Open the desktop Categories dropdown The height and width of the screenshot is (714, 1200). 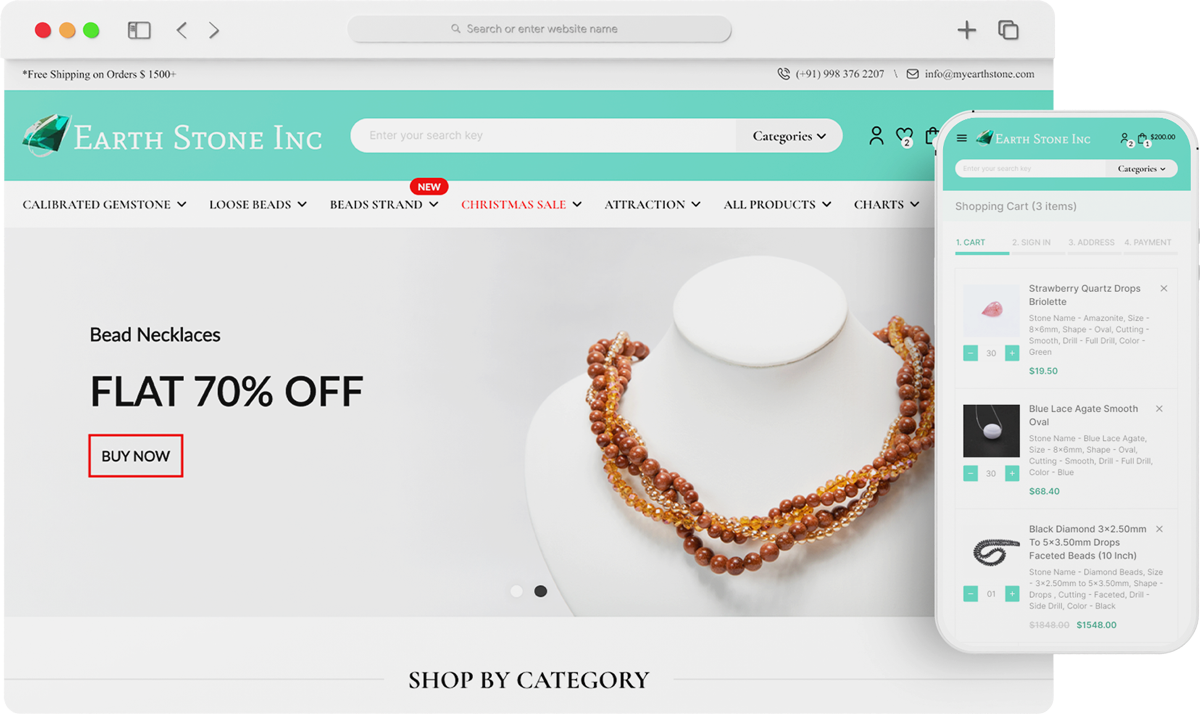pyautogui.click(x=789, y=136)
